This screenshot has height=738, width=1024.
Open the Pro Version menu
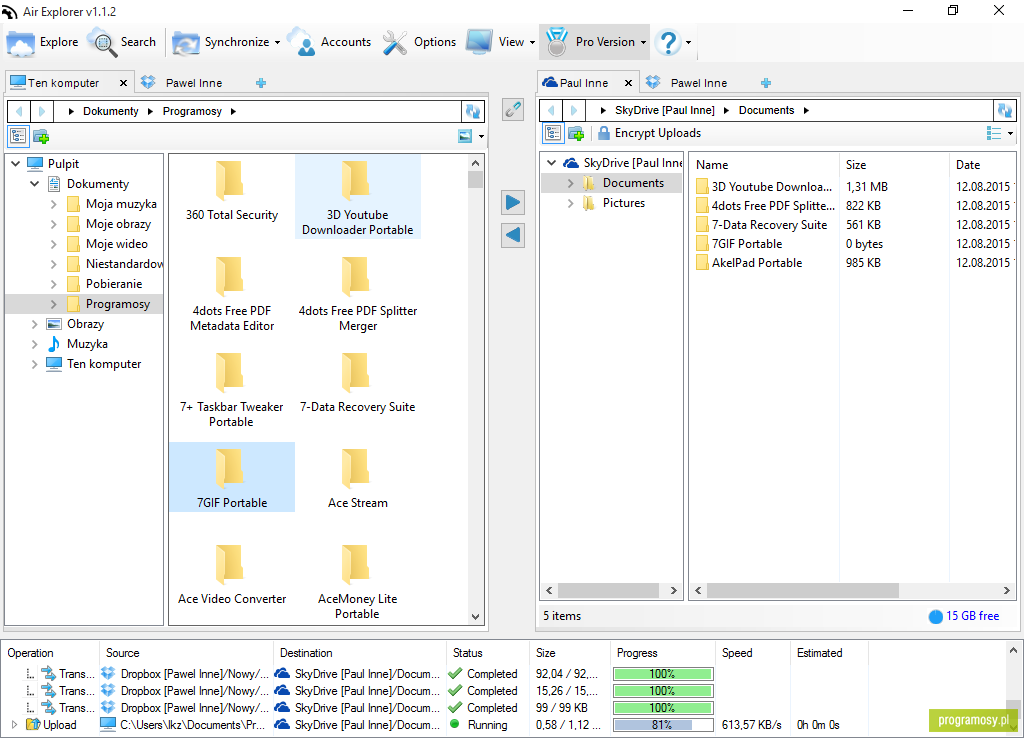(594, 42)
